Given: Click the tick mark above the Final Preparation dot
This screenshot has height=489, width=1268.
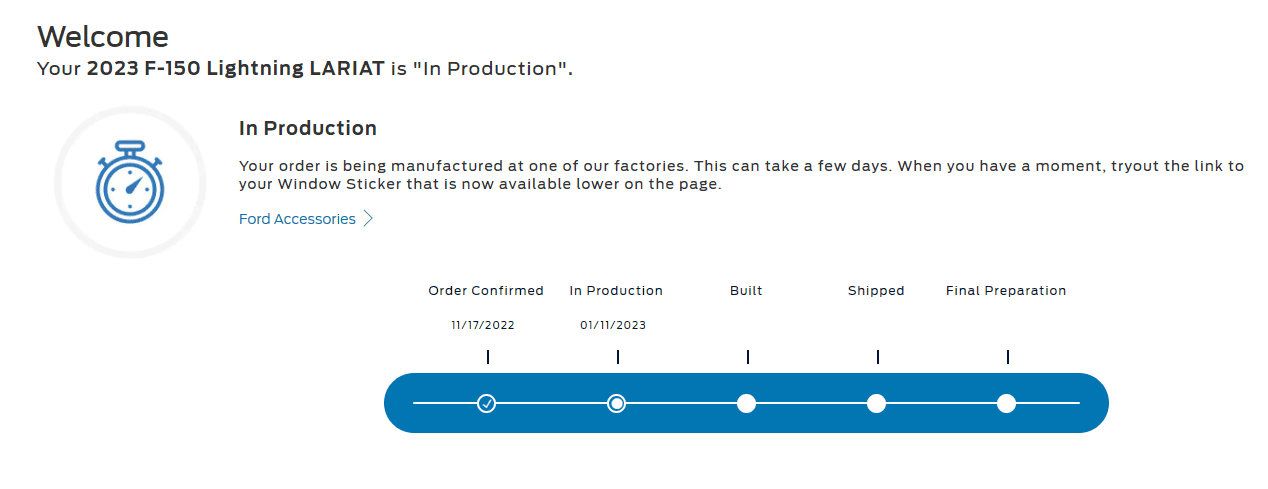Looking at the screenshot, I should (1008, 357).
